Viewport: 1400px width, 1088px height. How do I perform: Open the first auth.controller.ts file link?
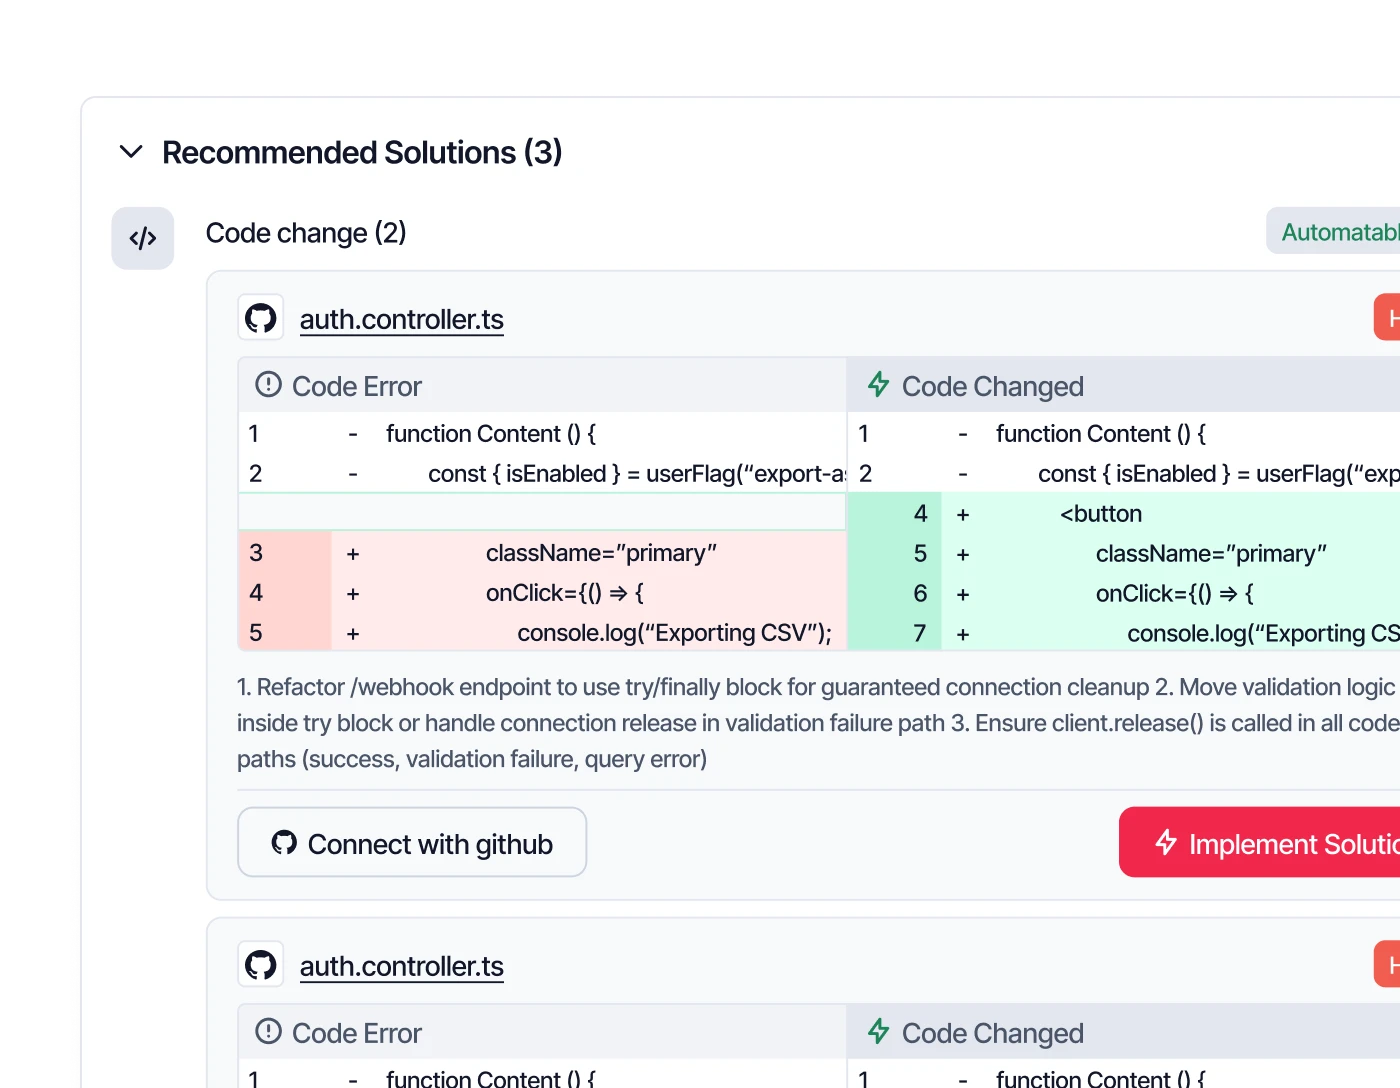(401, 320)
